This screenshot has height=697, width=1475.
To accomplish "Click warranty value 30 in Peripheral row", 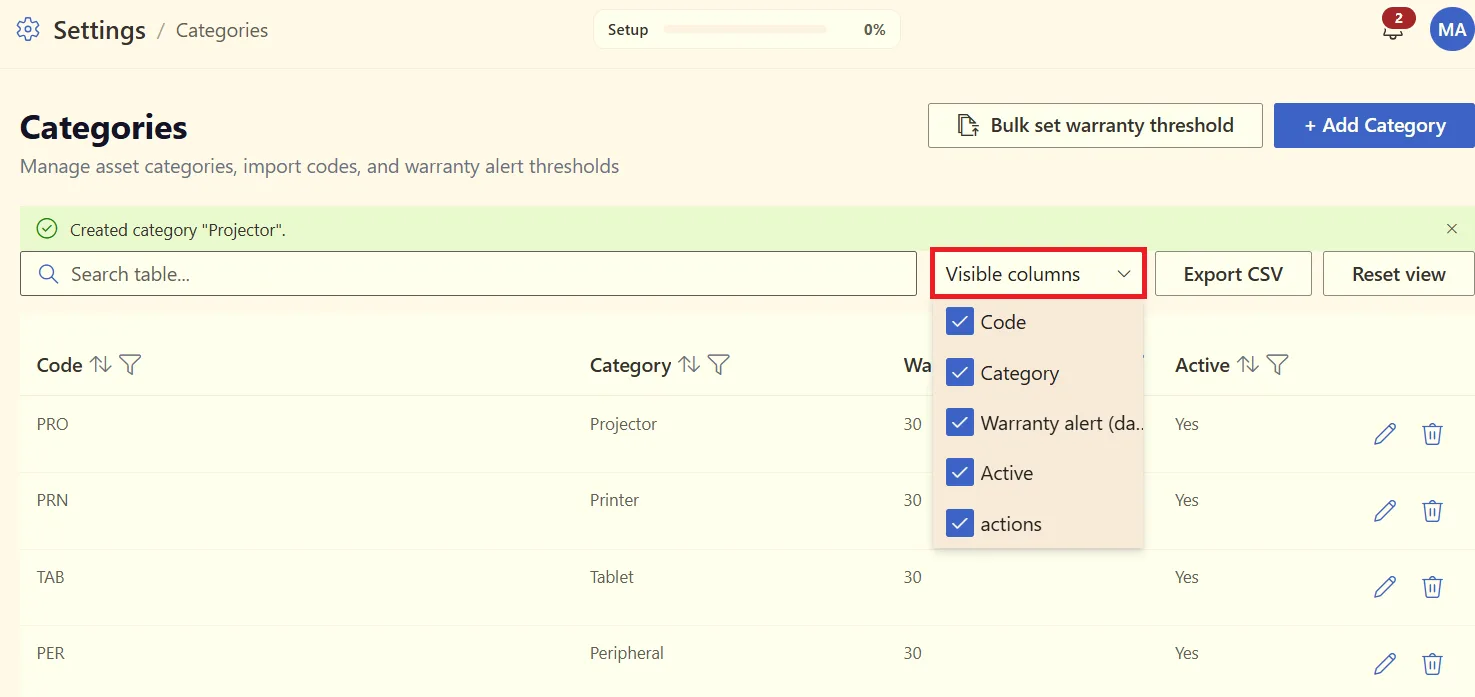I will [x=912, y=653].
